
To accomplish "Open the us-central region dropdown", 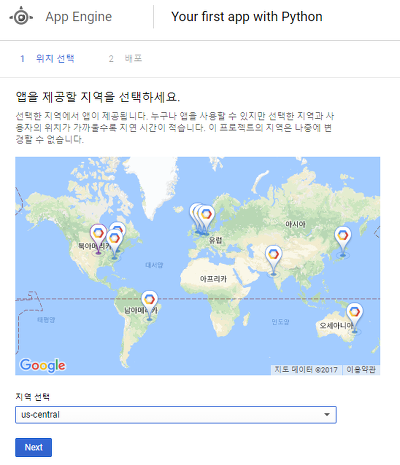I will pos(176,415).
